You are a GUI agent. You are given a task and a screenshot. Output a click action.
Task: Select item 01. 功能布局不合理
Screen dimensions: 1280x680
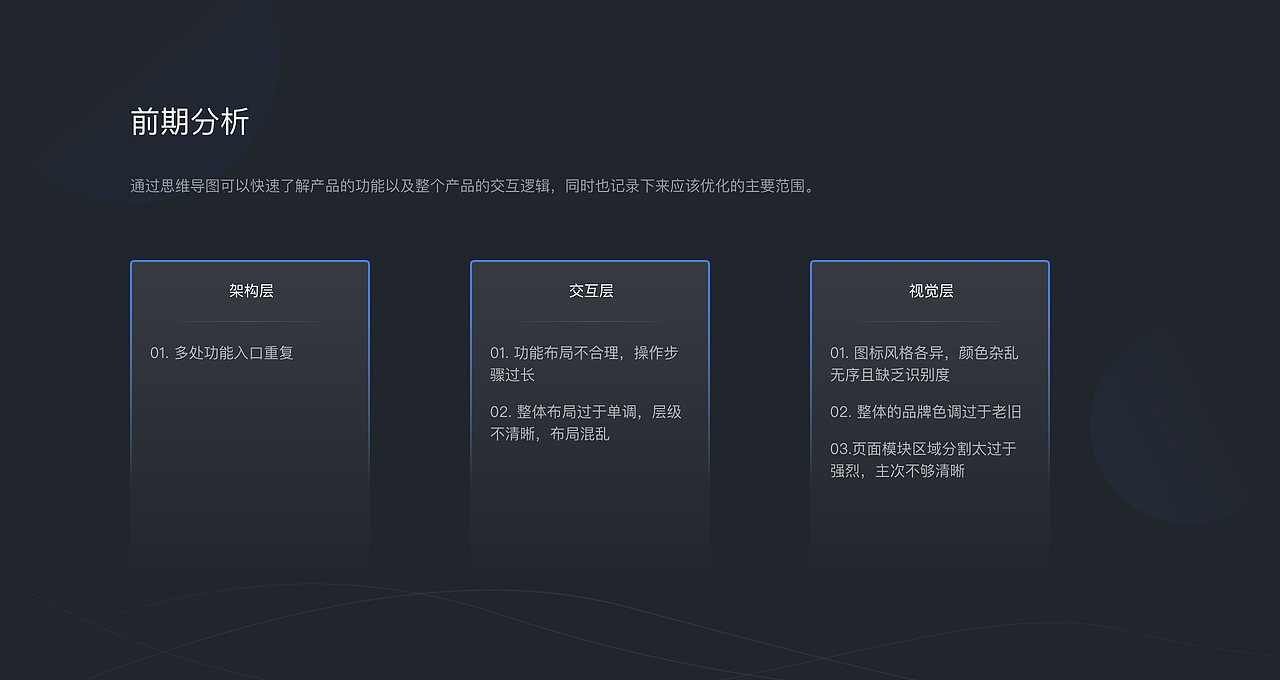584,364
